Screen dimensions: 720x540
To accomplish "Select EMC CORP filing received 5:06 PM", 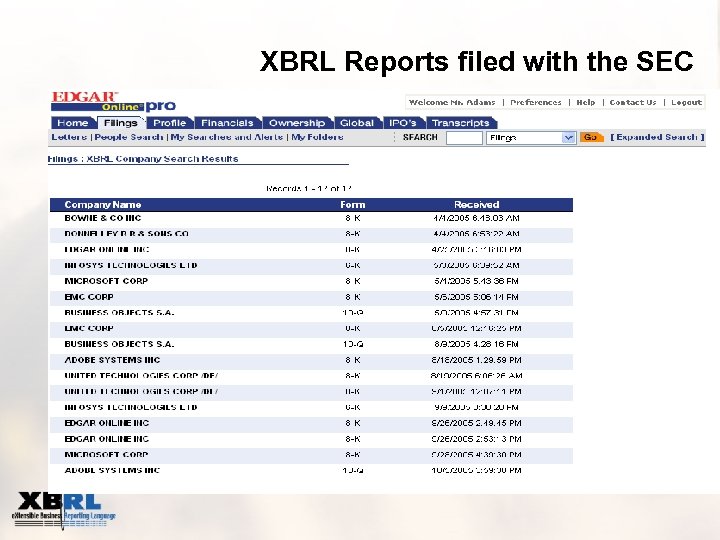I will [x=311, y=297].
